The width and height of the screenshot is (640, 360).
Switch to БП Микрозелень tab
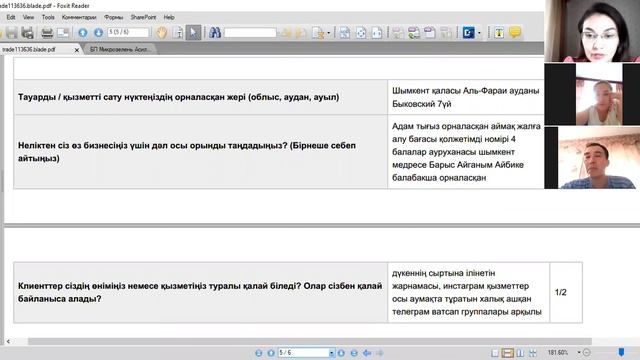[x=120, y=49]
